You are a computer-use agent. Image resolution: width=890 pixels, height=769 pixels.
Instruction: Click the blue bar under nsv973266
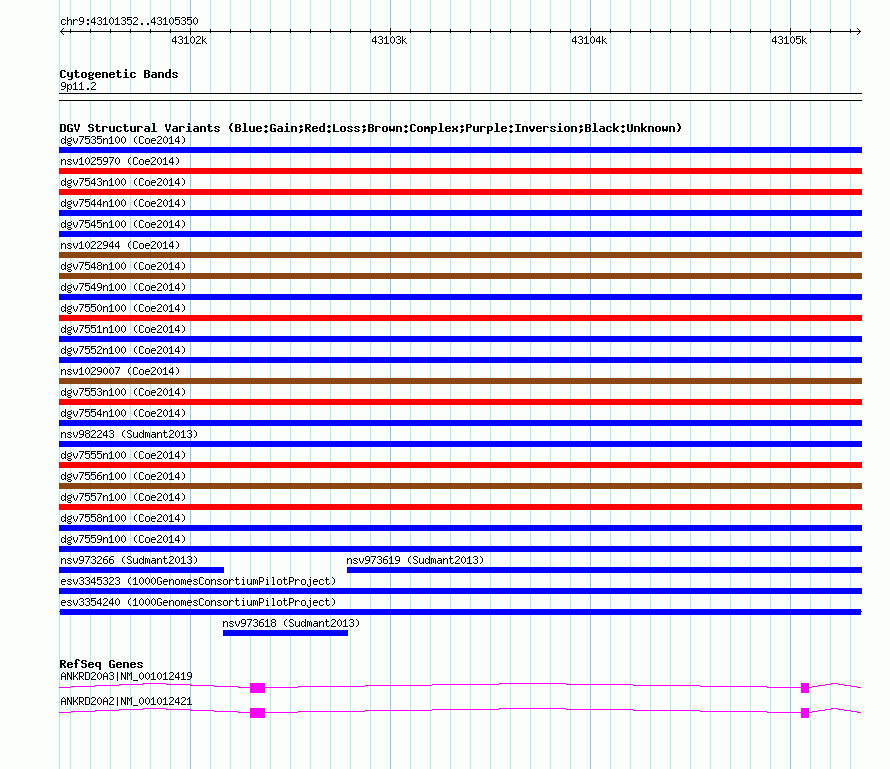pos(141,570)
